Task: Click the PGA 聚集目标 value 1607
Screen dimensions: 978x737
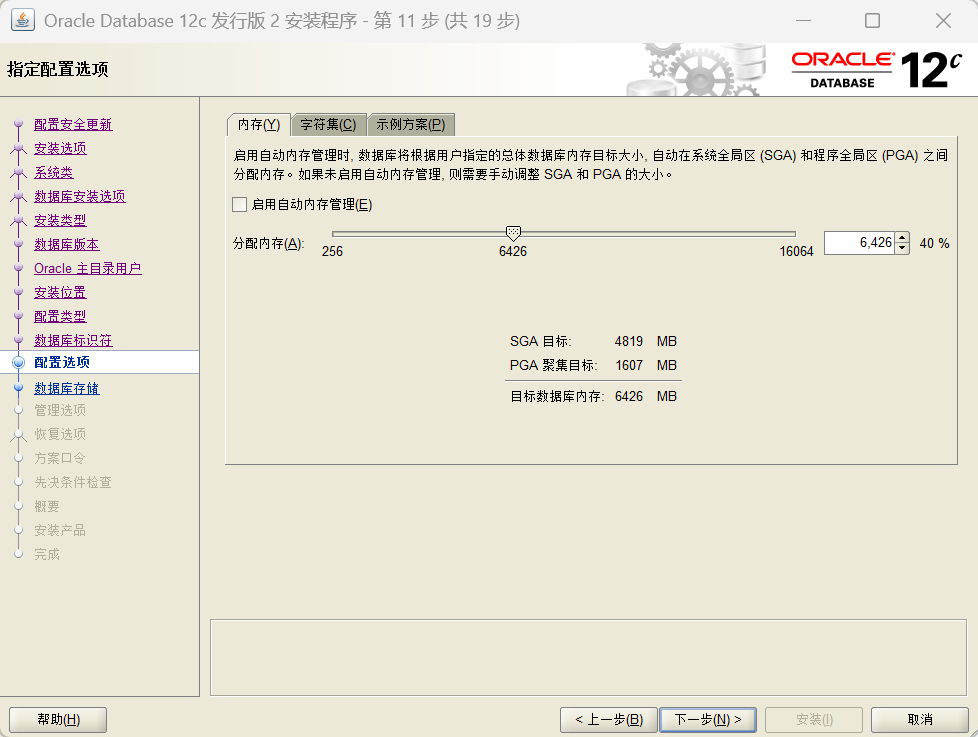Action: (x=629, y=365)
